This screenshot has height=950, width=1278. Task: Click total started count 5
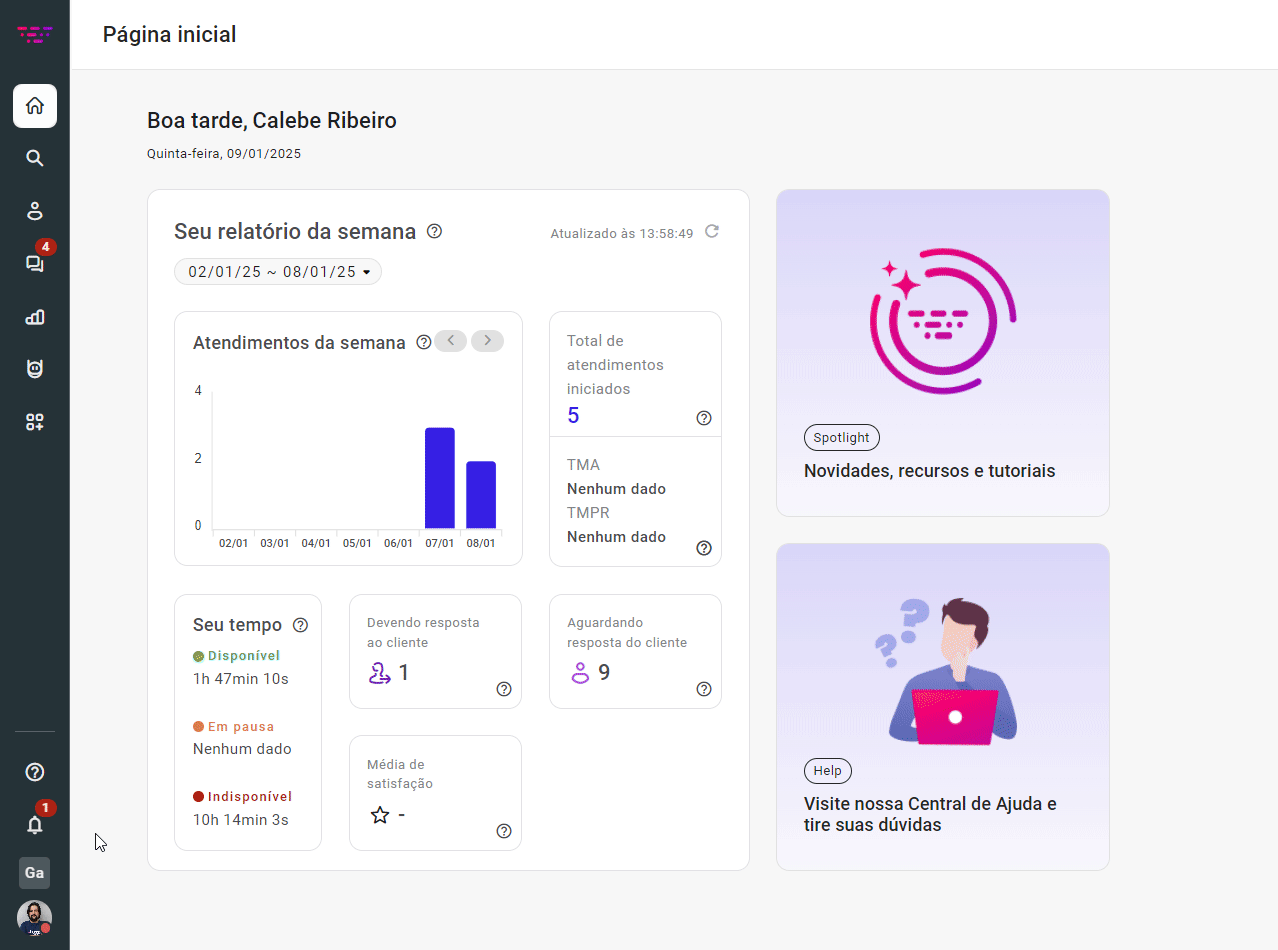pos(573,415)
